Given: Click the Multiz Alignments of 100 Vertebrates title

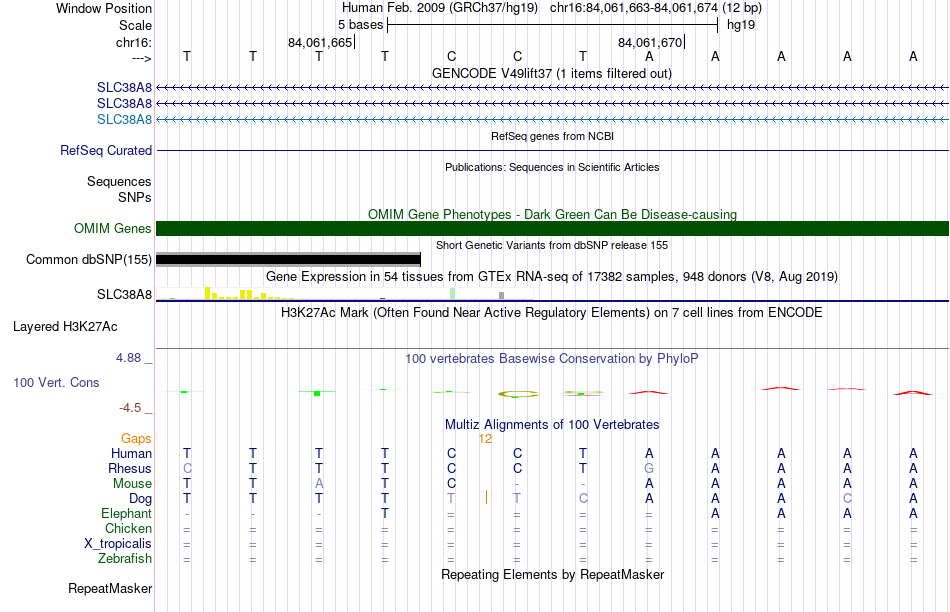Looking at the screenshot, I should (552, 425).
